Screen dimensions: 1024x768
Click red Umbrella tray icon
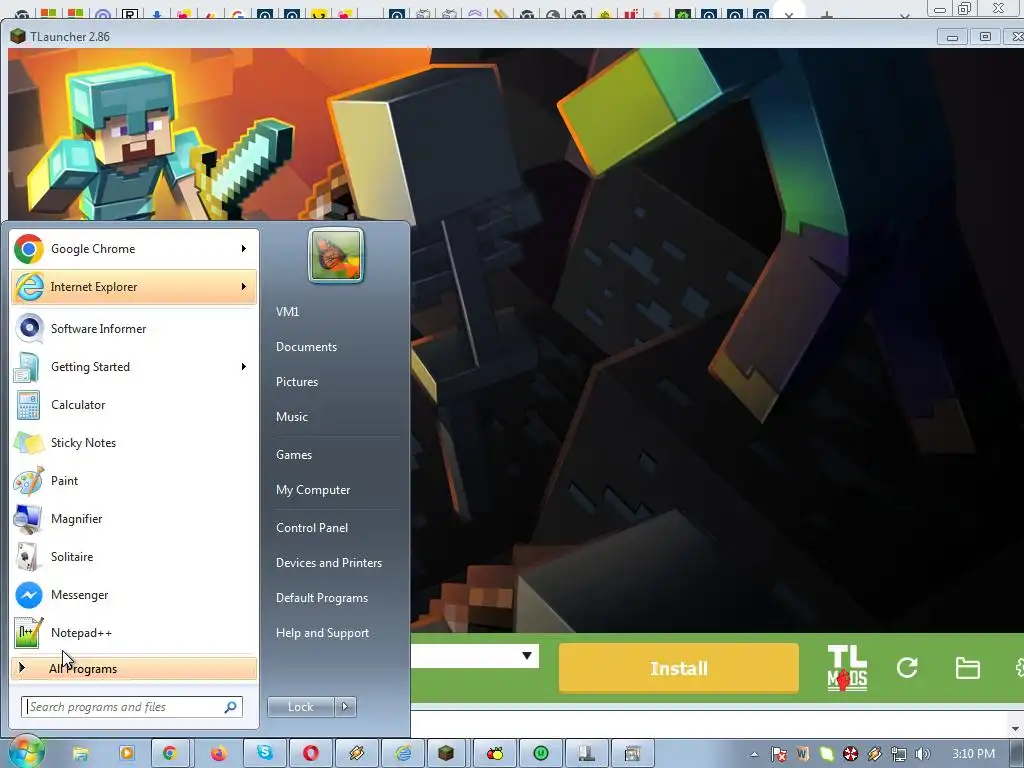pyautogui.click(x=850, y=754)
